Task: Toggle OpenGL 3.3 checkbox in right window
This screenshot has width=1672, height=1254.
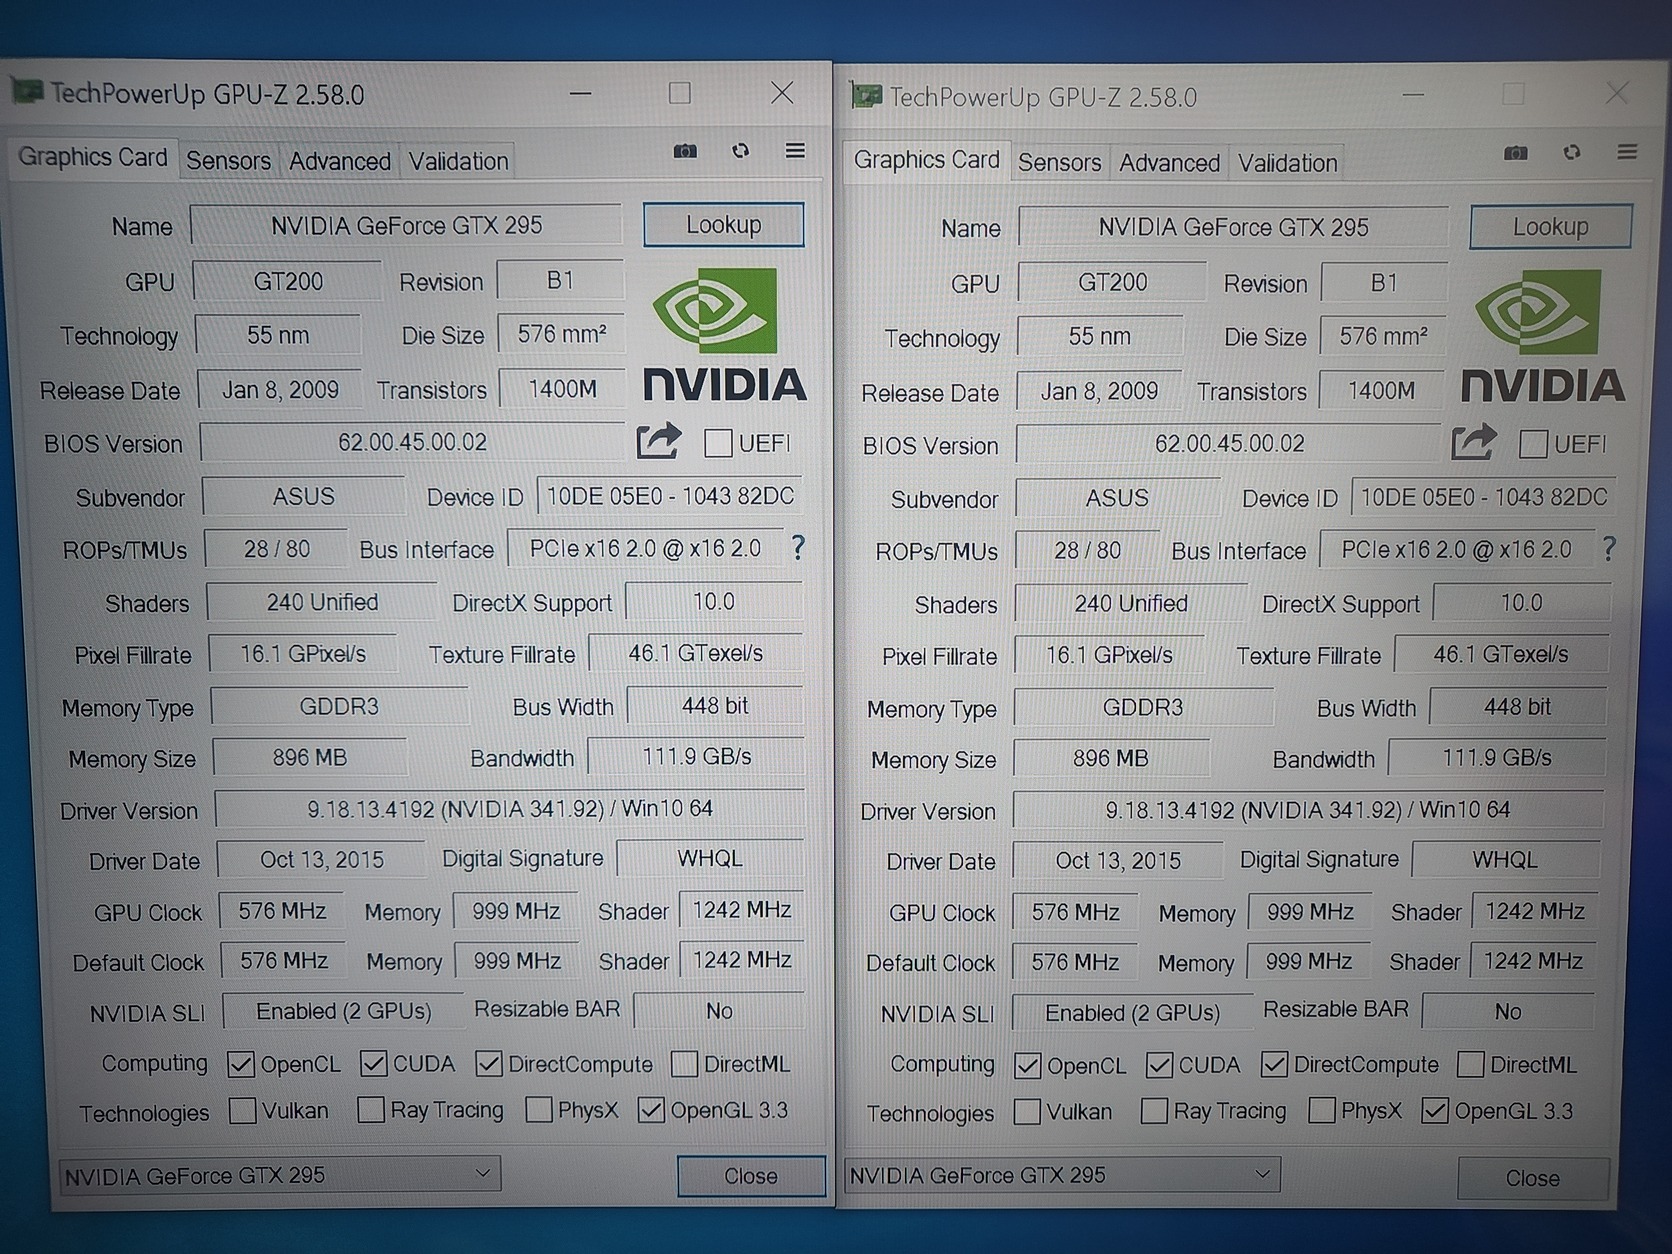Action: click(x=1435, y=1111)
